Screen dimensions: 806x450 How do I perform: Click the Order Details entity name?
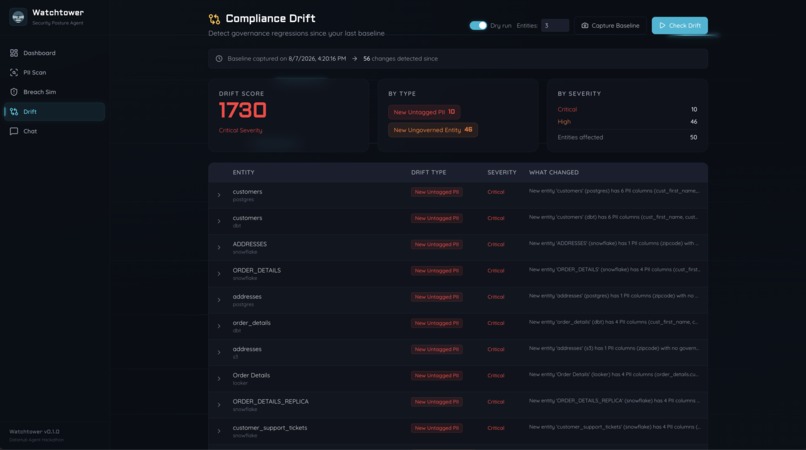[x=251, y=375]
